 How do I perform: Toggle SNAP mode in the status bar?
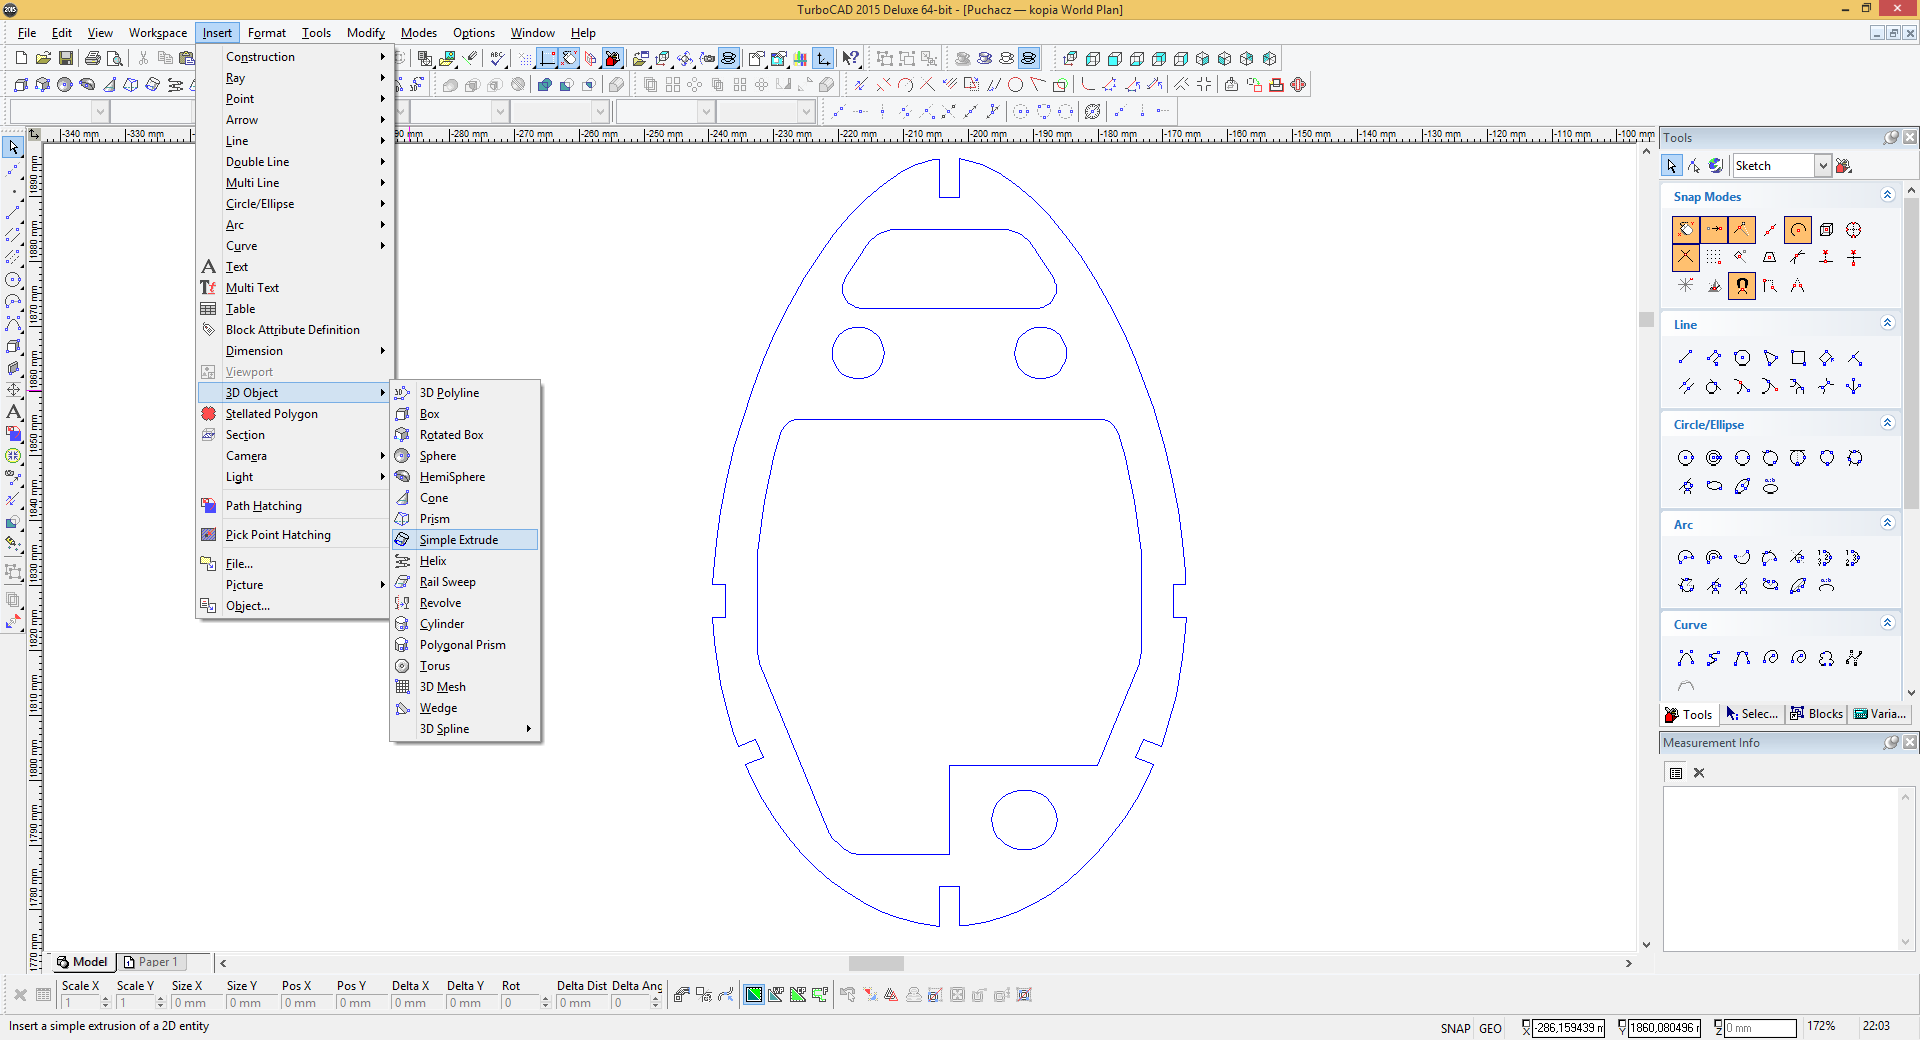(1455, 1028)
